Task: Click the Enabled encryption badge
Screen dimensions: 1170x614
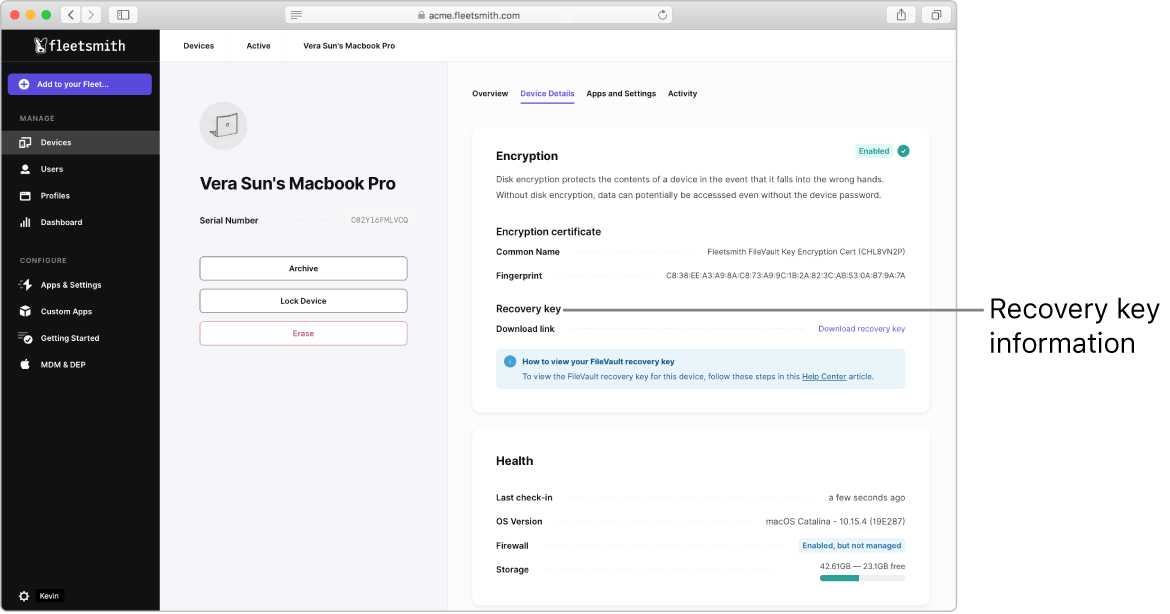Action: click(874, 151)
